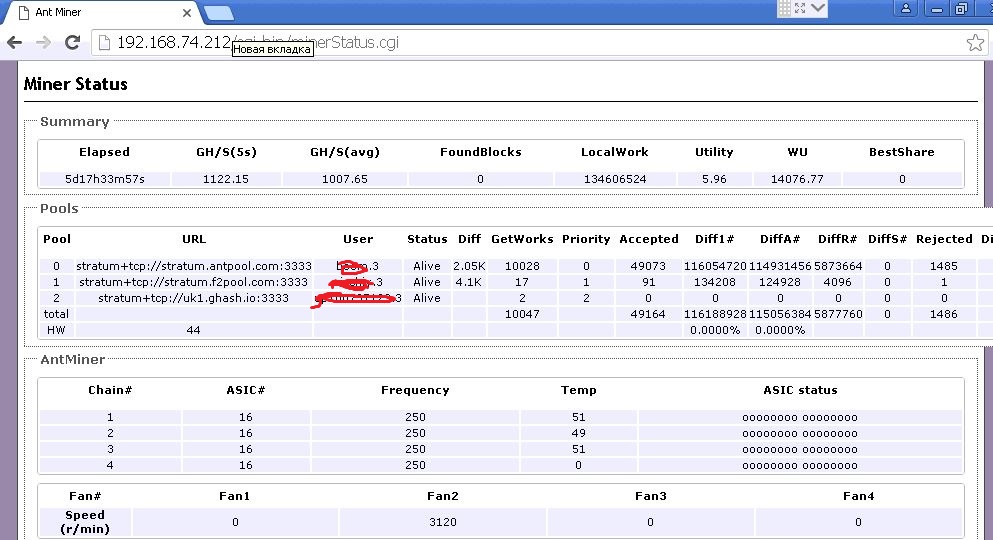The height and width of the screenshot is (540, 993).
Task: Click the antpool stratum URL in Pools
Action: click(x=192, y=267)
